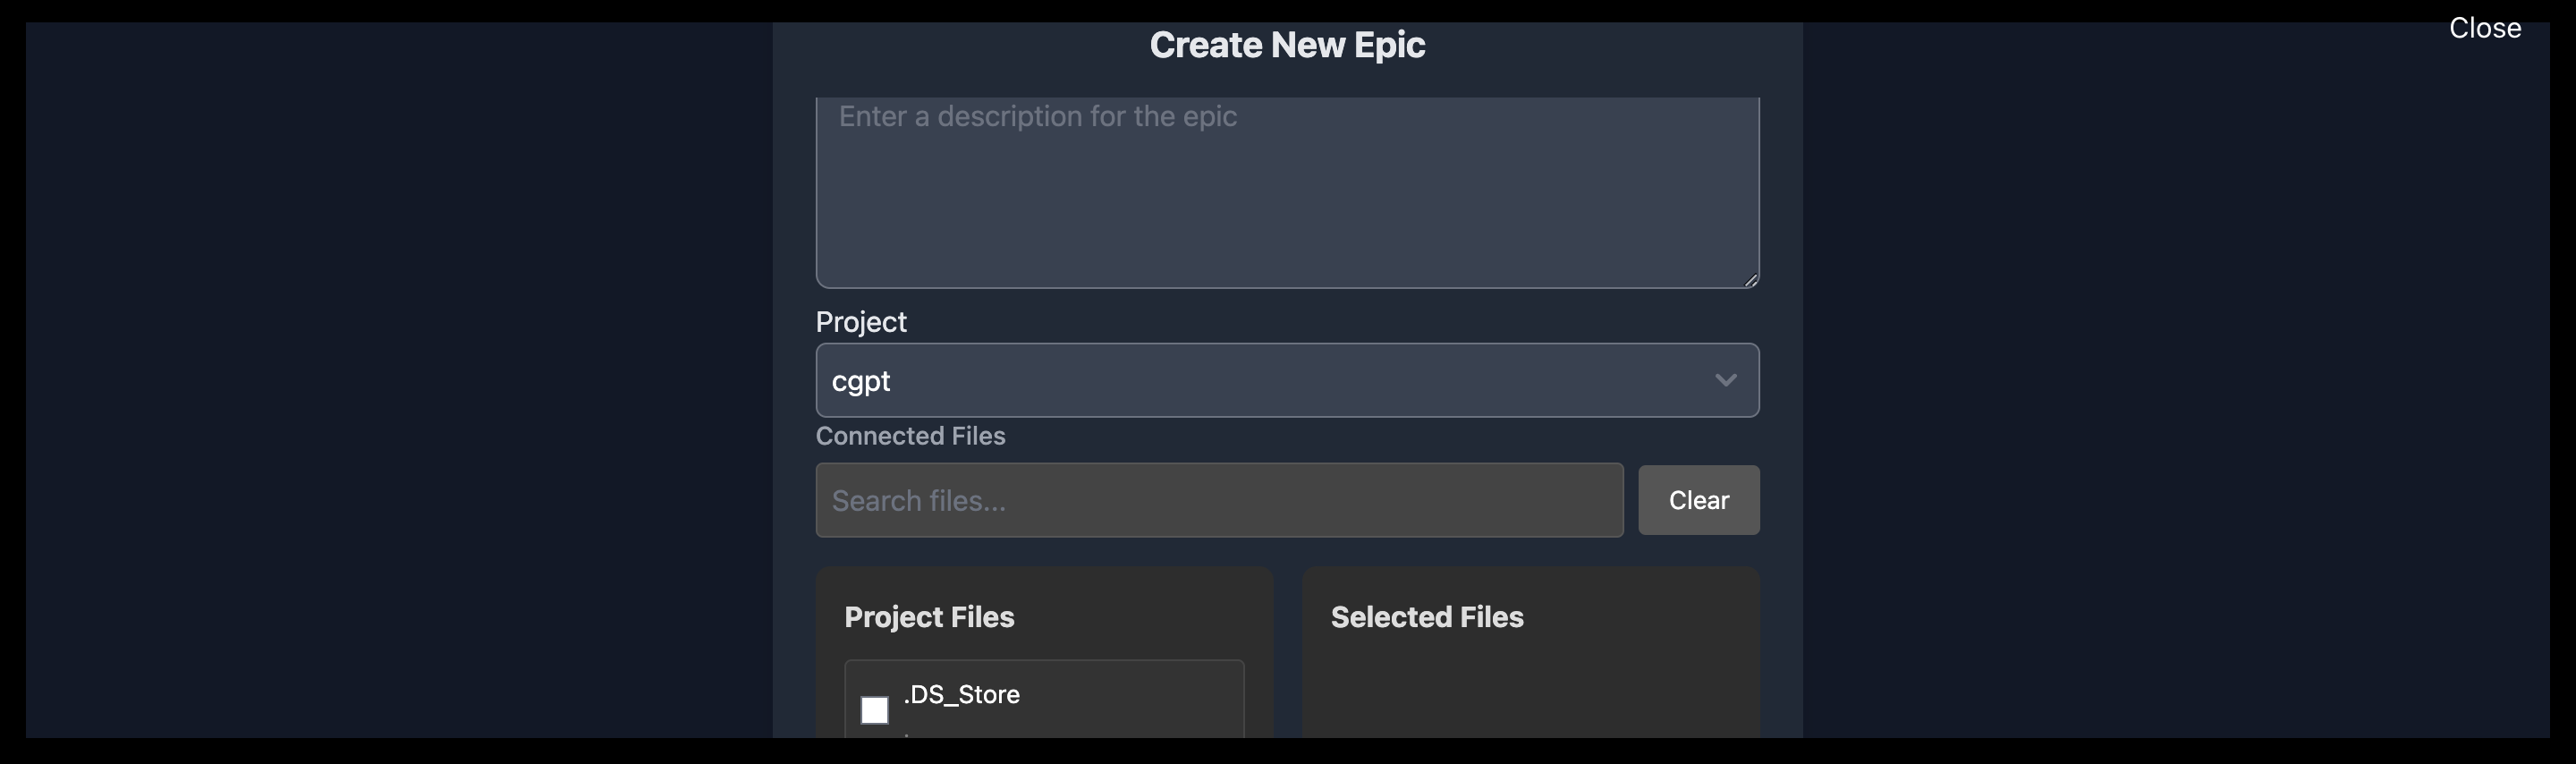Image resolution: width=2576 pixels, height=764 pixels.
Task: Click the .DS_Store file name
Action: (961, 694)
